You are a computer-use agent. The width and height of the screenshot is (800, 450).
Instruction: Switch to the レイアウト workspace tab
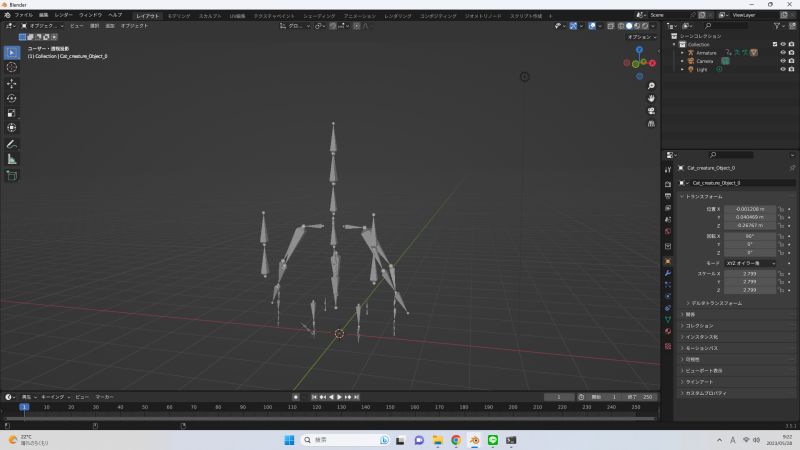click(x=147, y=16)
